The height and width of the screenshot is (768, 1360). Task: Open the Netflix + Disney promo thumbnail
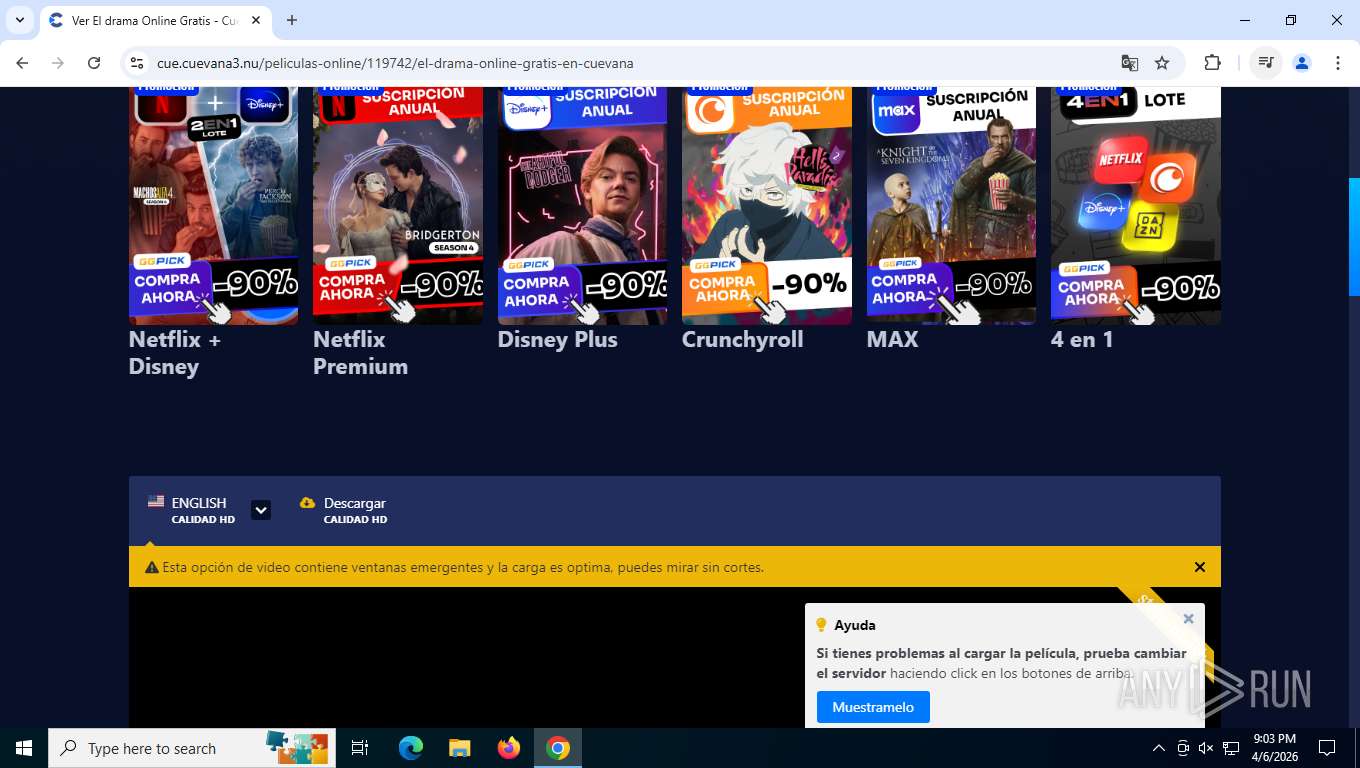213,205
